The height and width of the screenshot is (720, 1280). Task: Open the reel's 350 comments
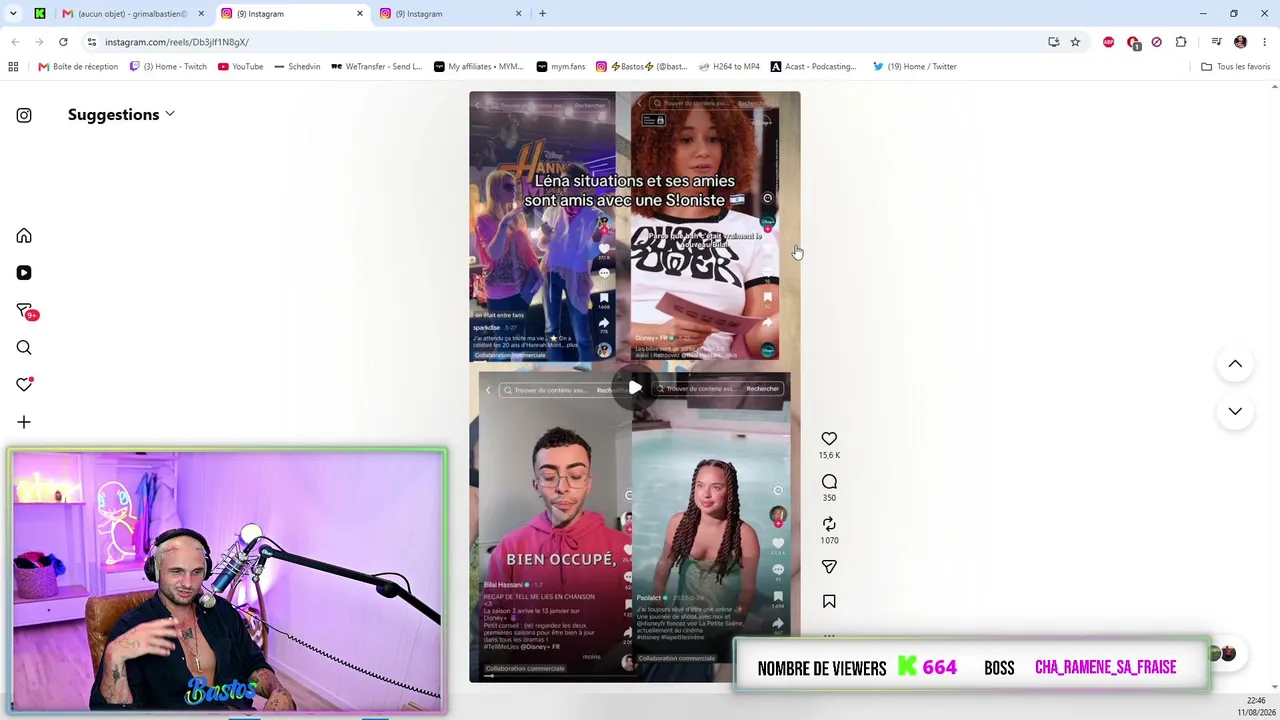click(829, 482)
